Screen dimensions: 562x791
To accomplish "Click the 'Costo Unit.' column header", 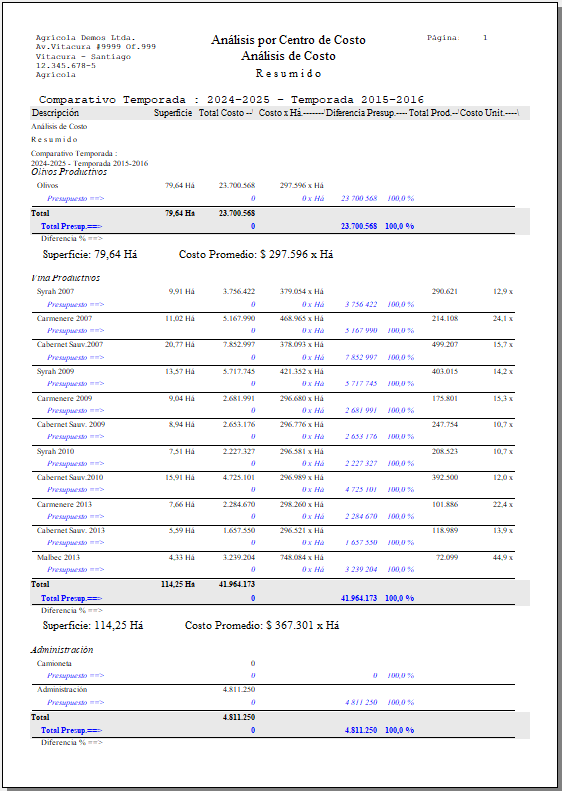I will point(481,113).
